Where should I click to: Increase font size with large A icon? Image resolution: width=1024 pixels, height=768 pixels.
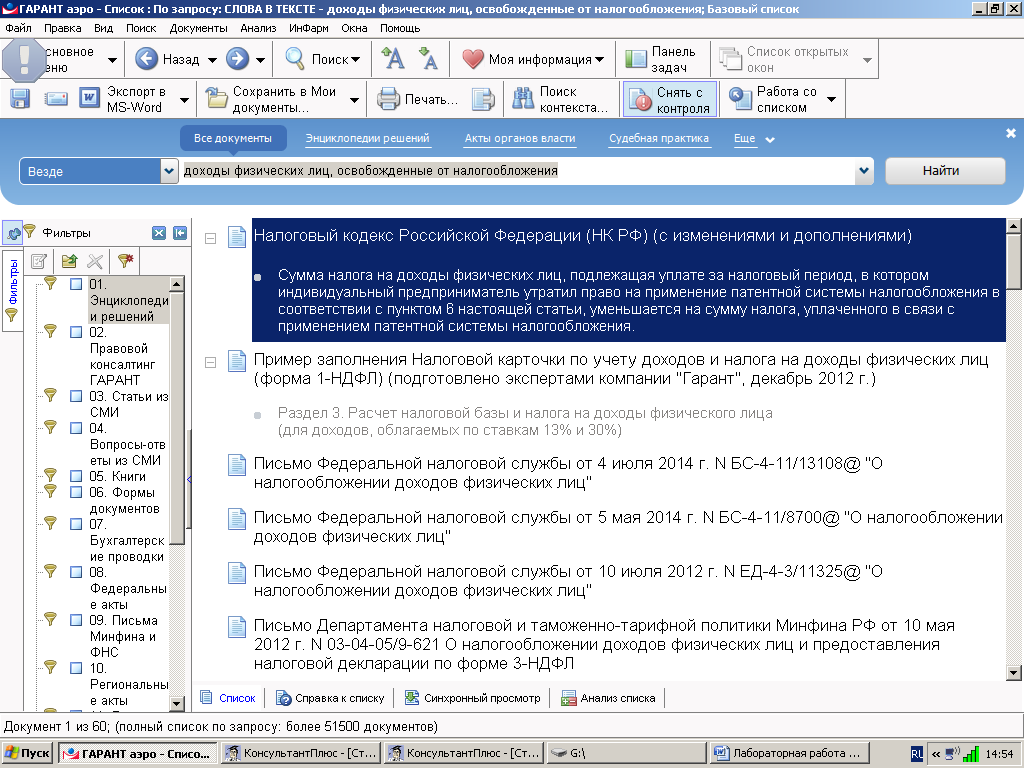click(392, 59)
